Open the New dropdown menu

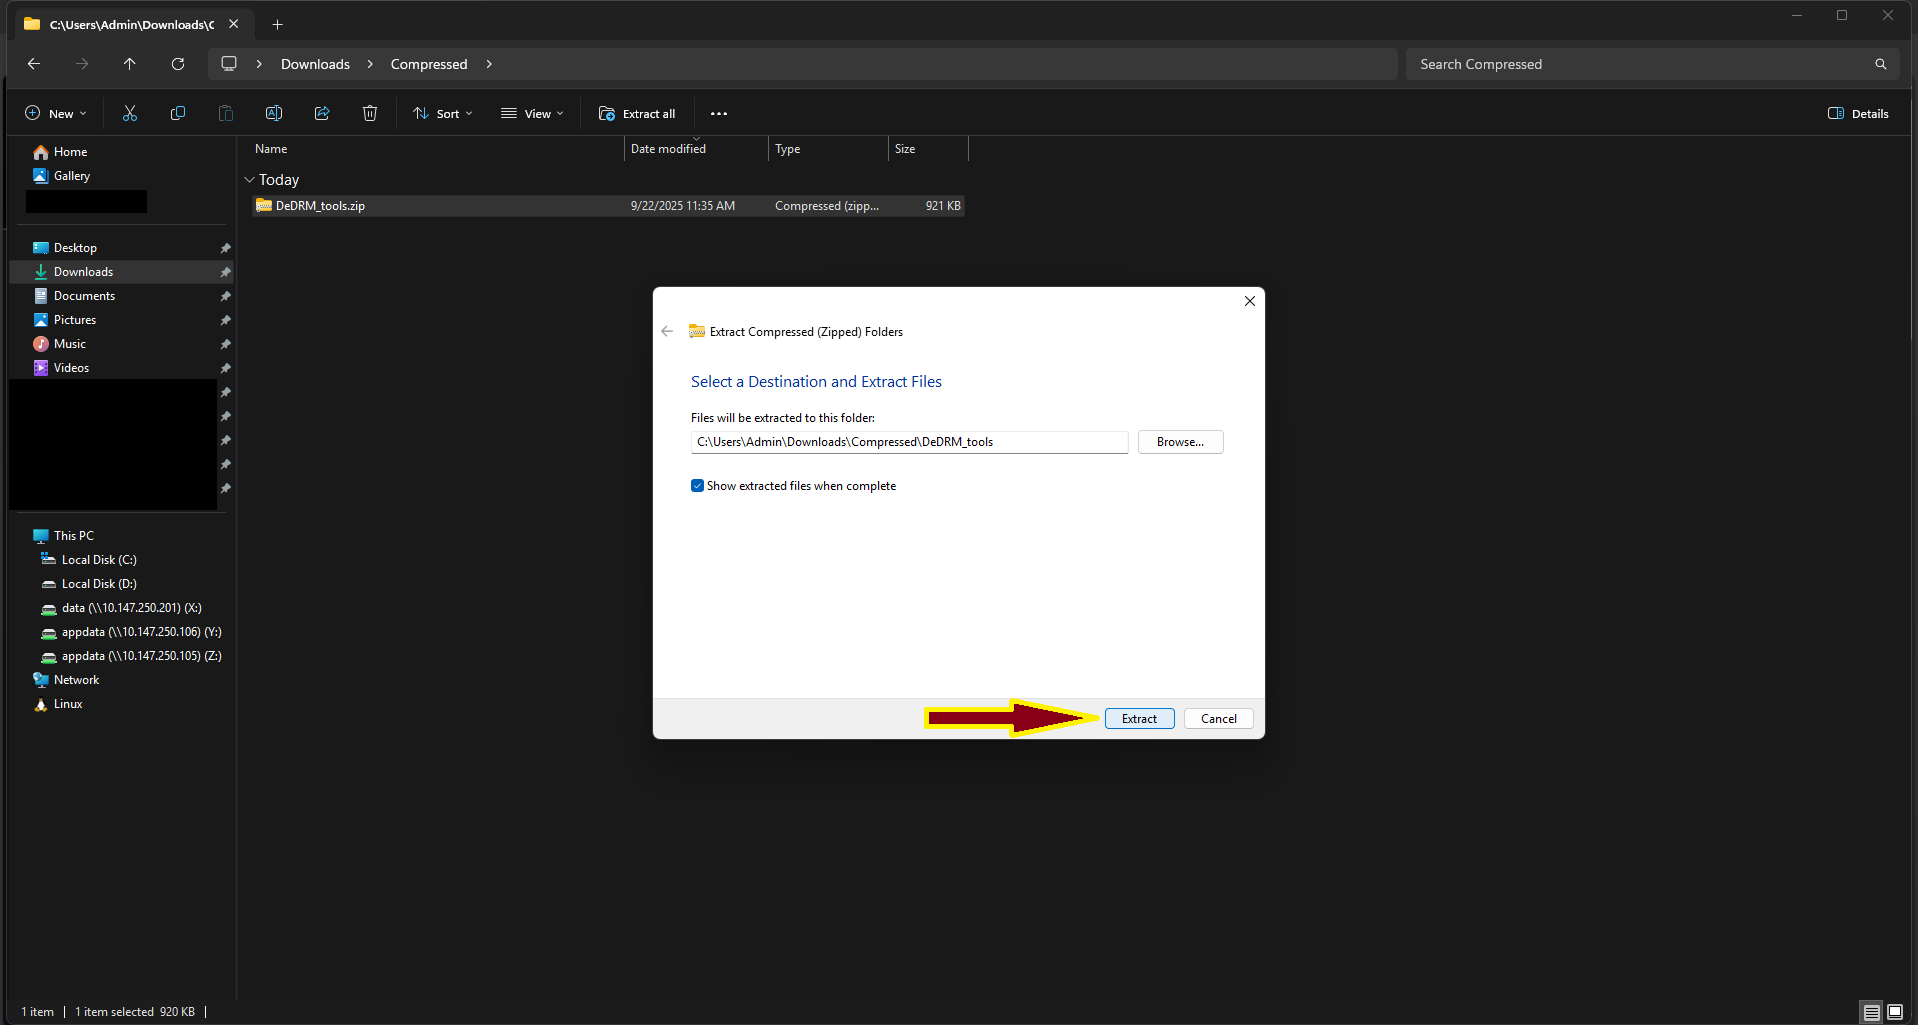(56, 114)
